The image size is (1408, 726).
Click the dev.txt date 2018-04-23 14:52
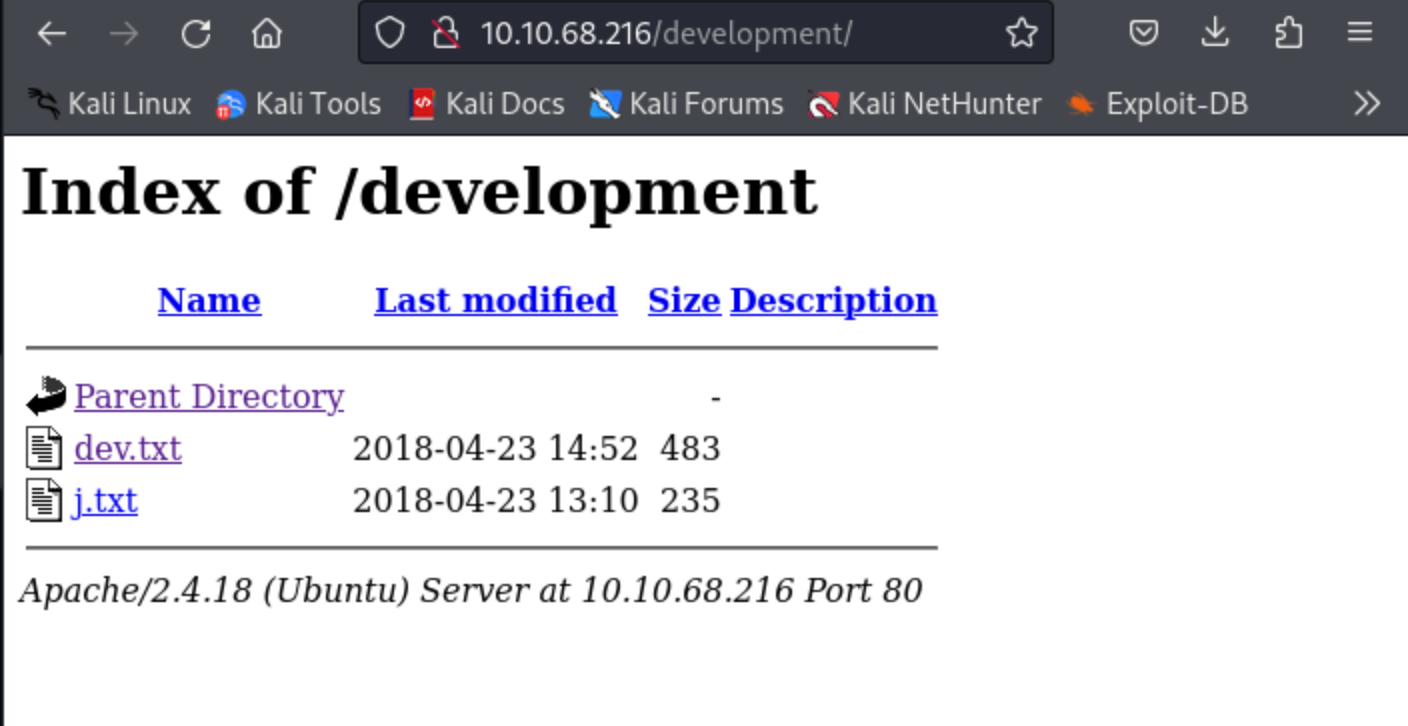coord(495,448)
